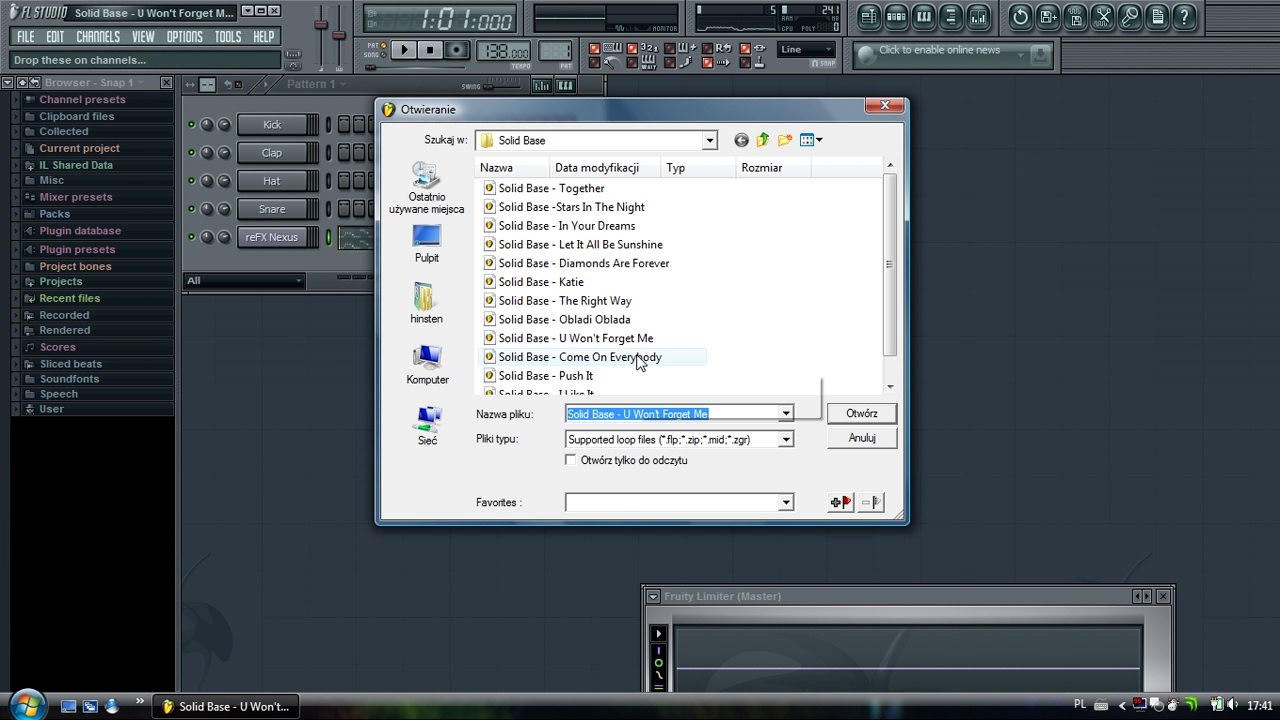Open the VIEW menu
The width and height of the screenshot is (1280, 720).
coord(143,37)
